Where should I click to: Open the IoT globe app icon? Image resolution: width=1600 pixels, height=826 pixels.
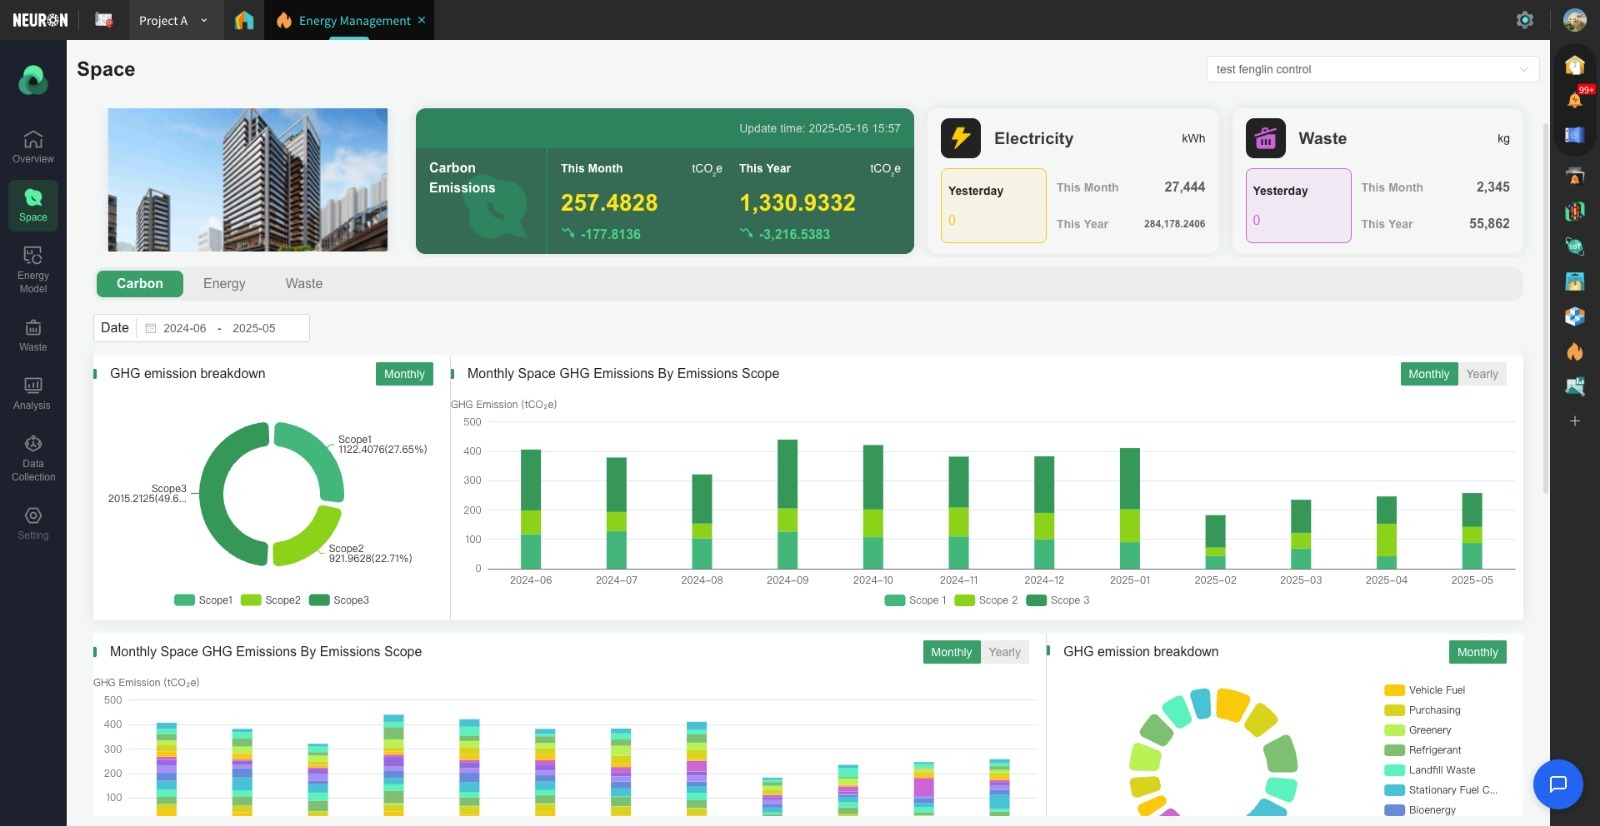click(x=1575, y=246)
